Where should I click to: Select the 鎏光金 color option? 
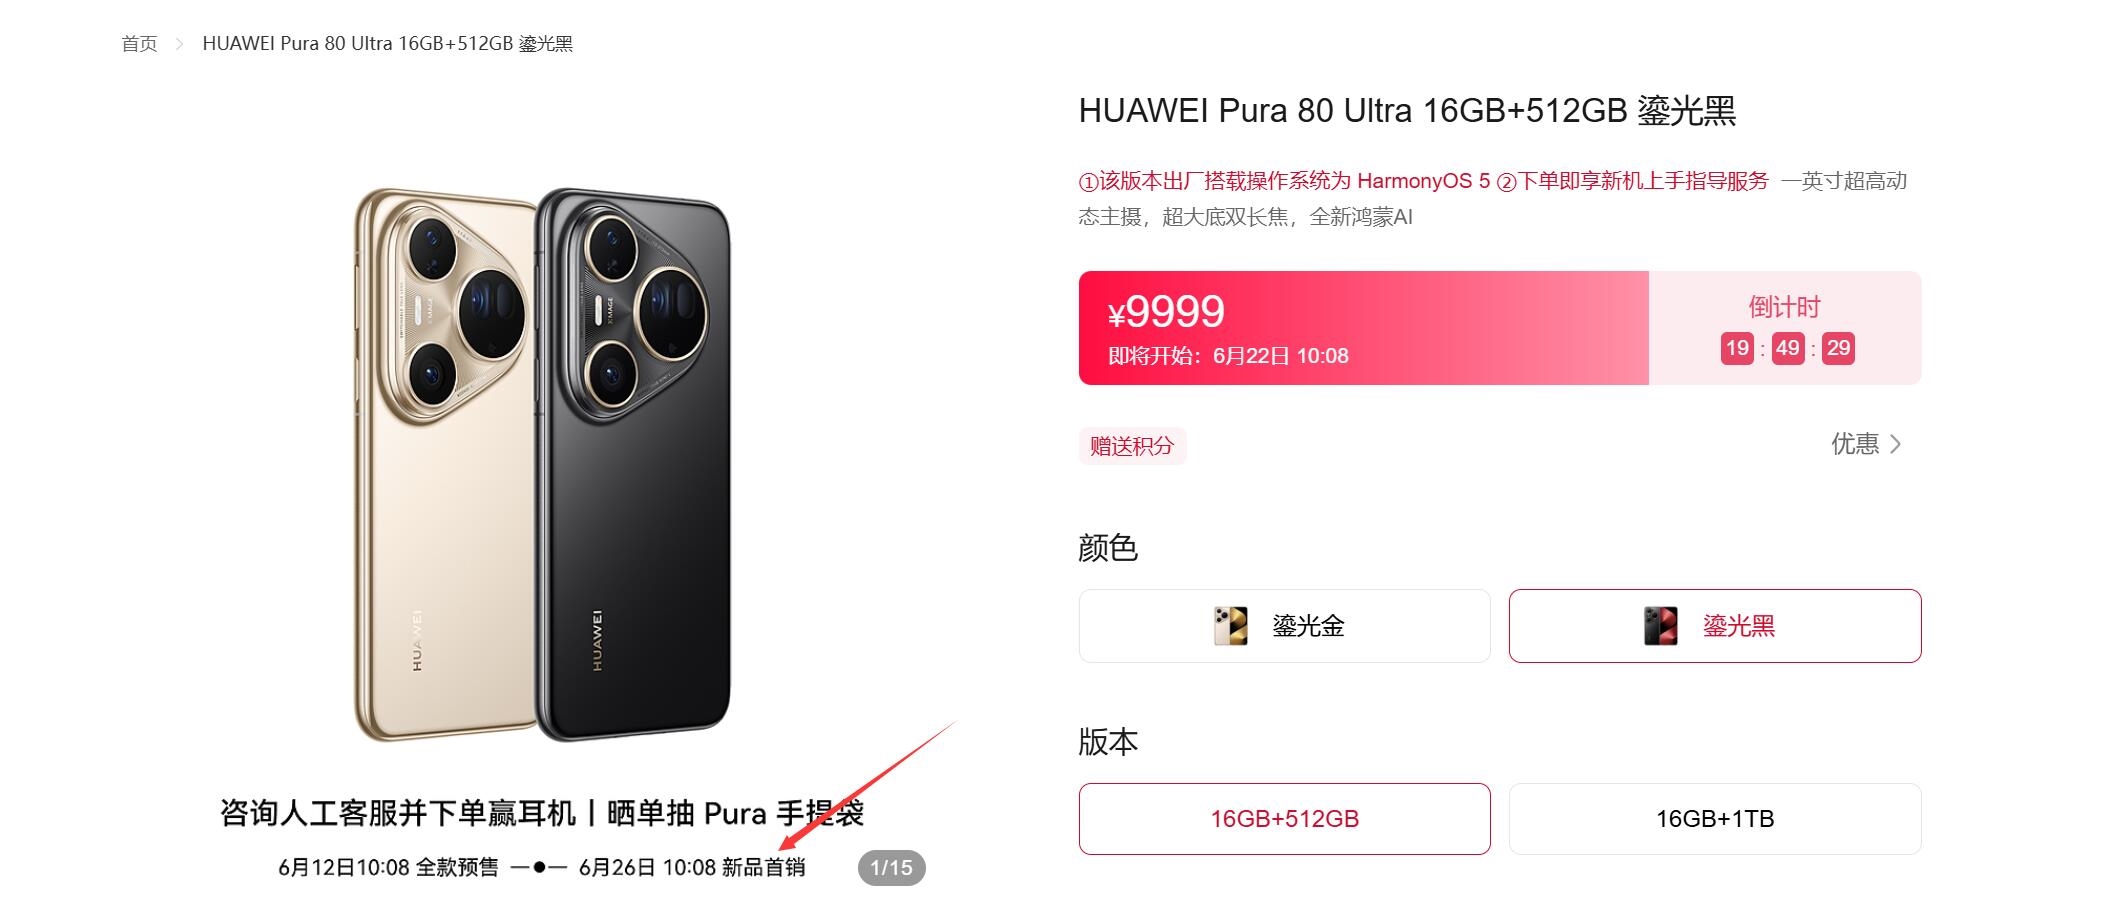[x=1284, y=626]
